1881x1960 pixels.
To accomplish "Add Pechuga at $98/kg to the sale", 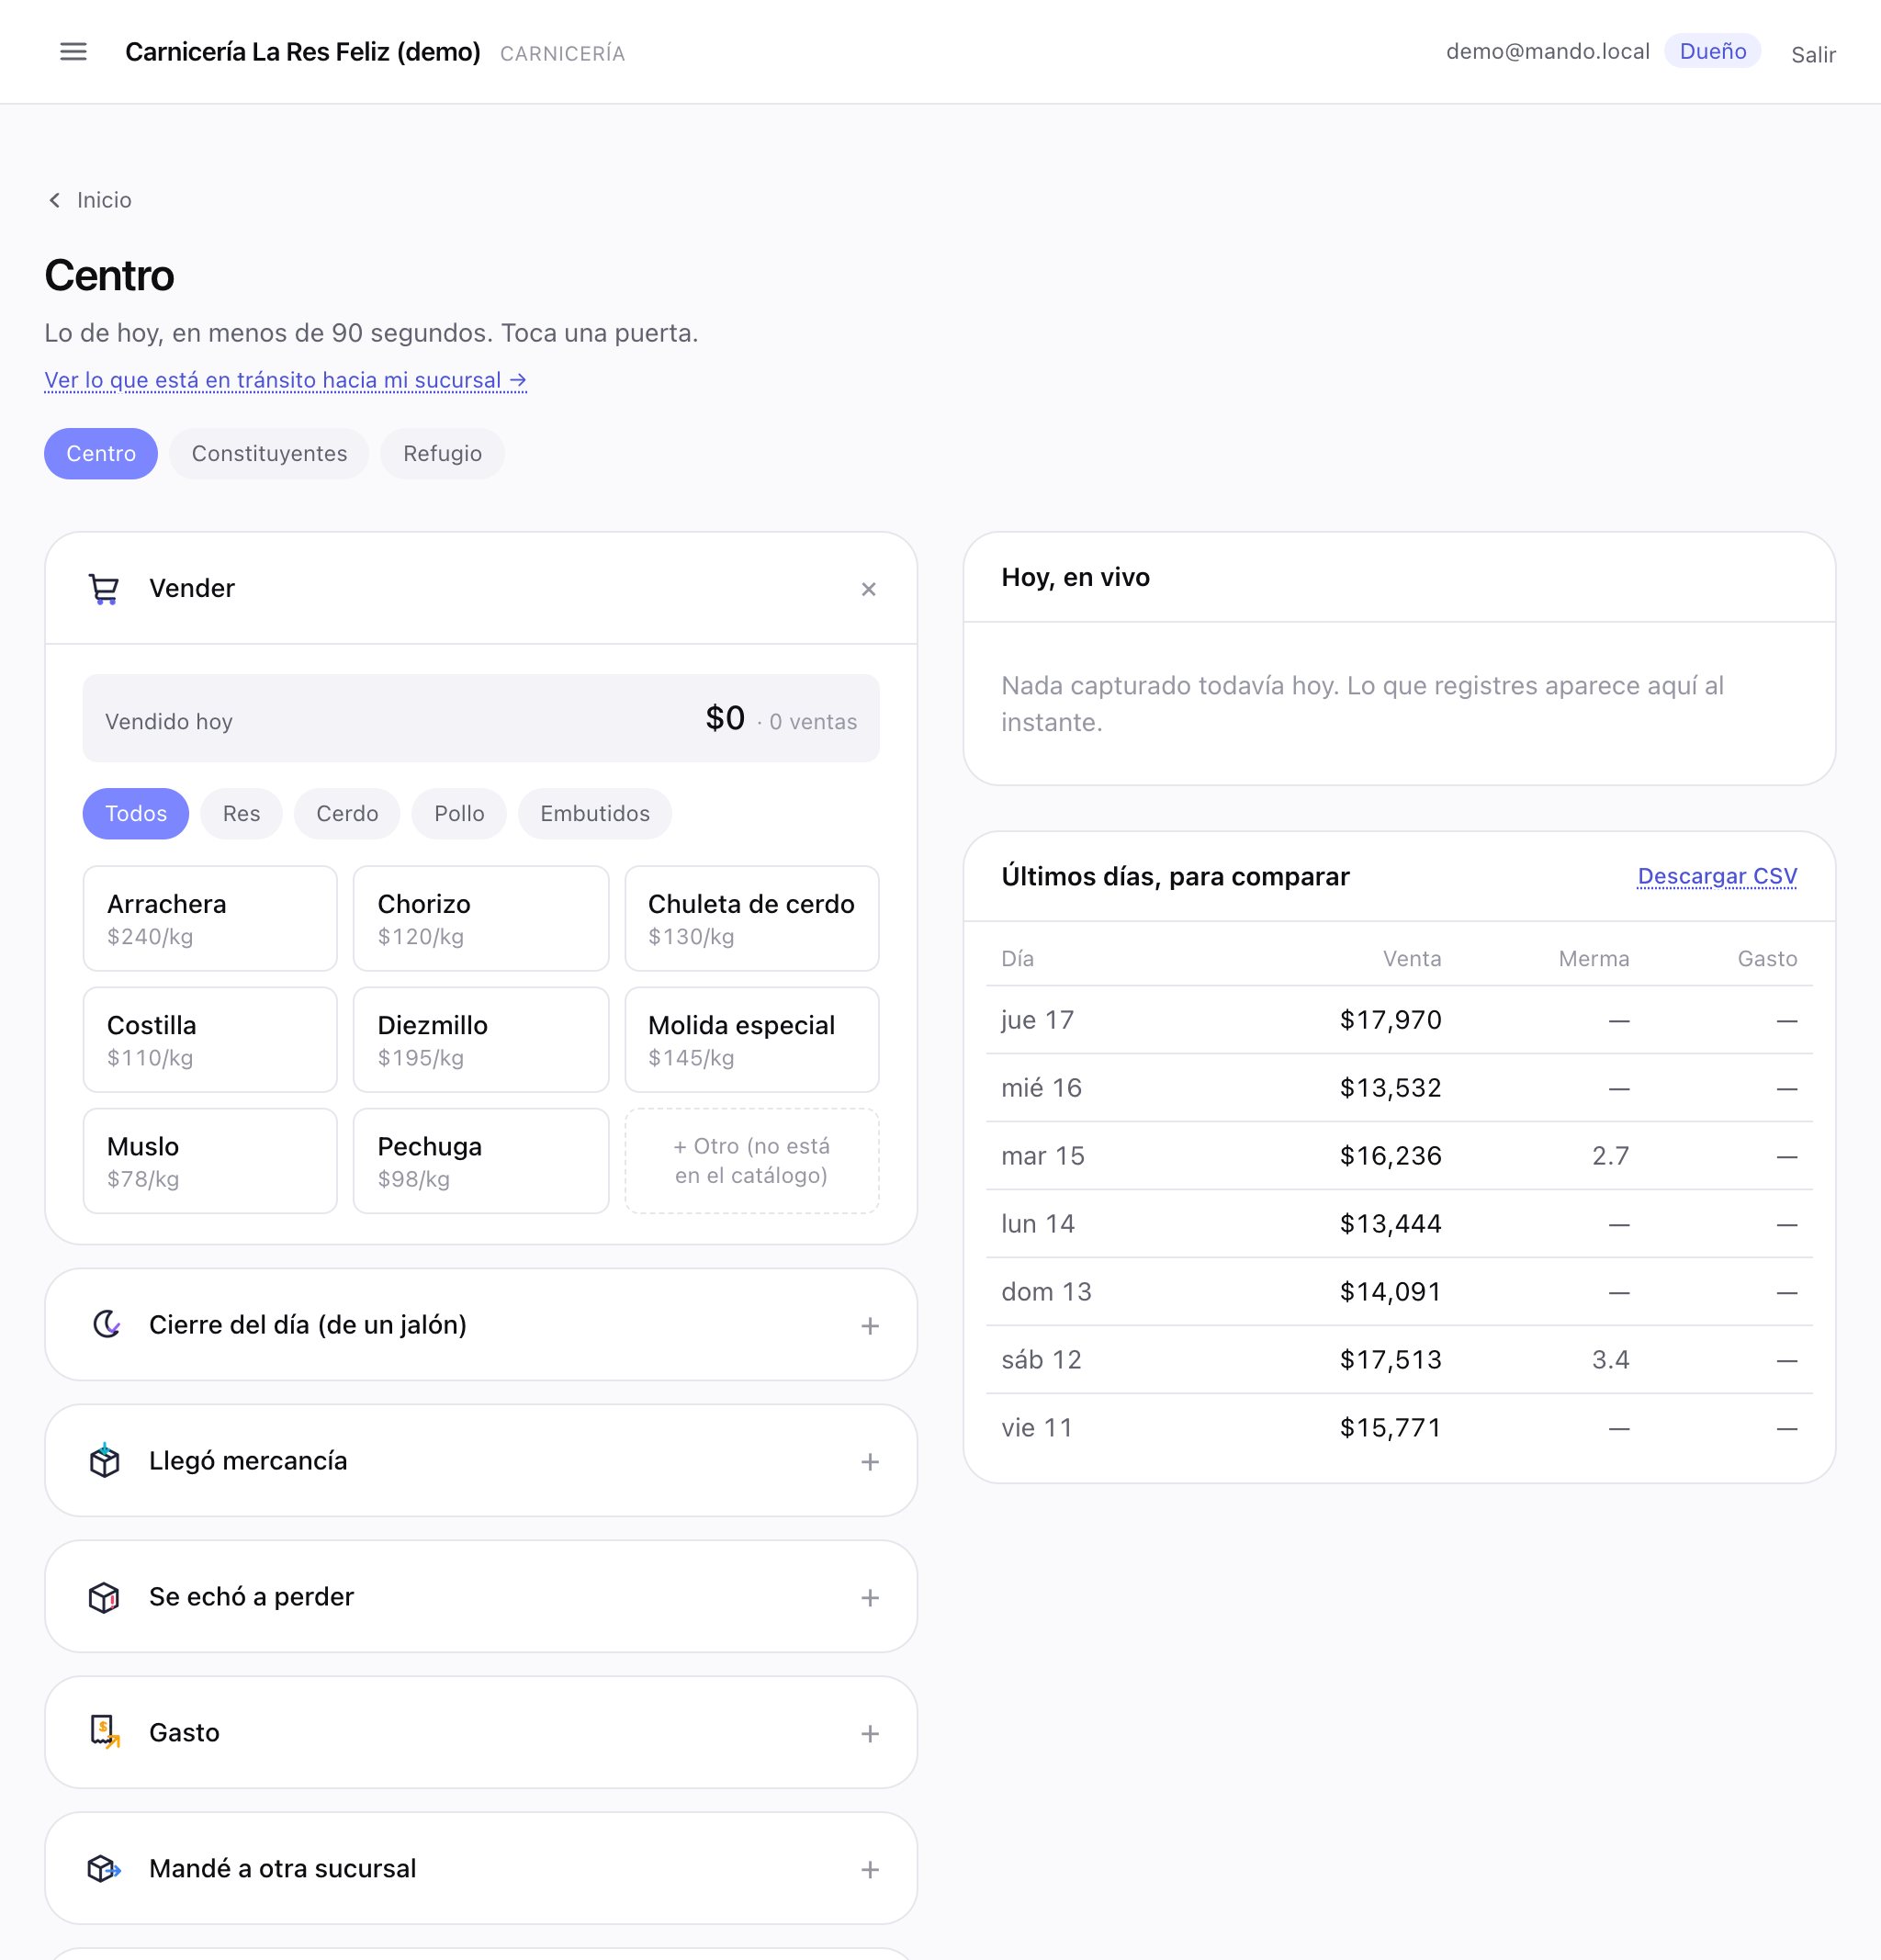I will pos(481,1161).
